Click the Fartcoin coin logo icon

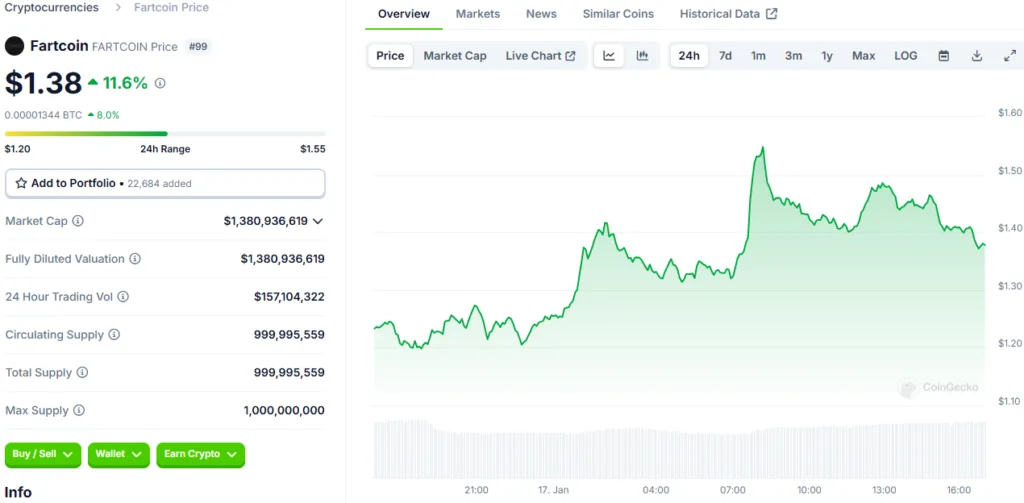(x=14, y=46)
